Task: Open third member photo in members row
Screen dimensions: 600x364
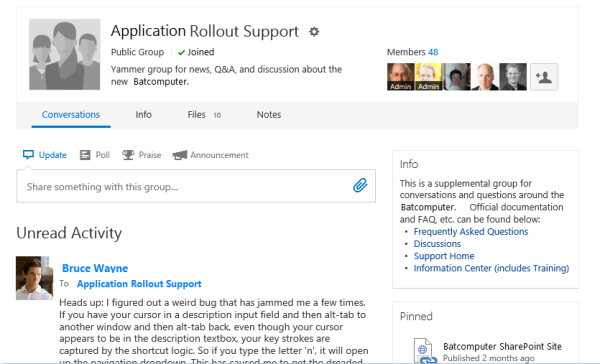Action: pyautogui.click(x=457, y=77)
